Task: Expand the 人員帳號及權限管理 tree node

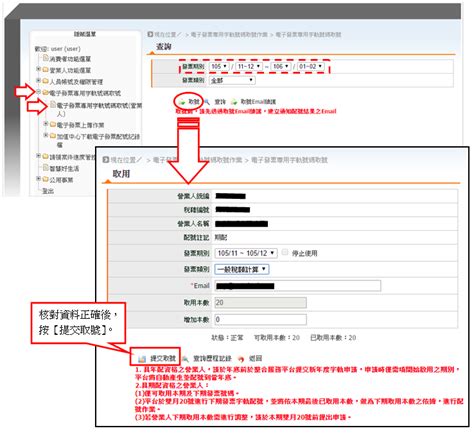Action: [x=38, y=80]
